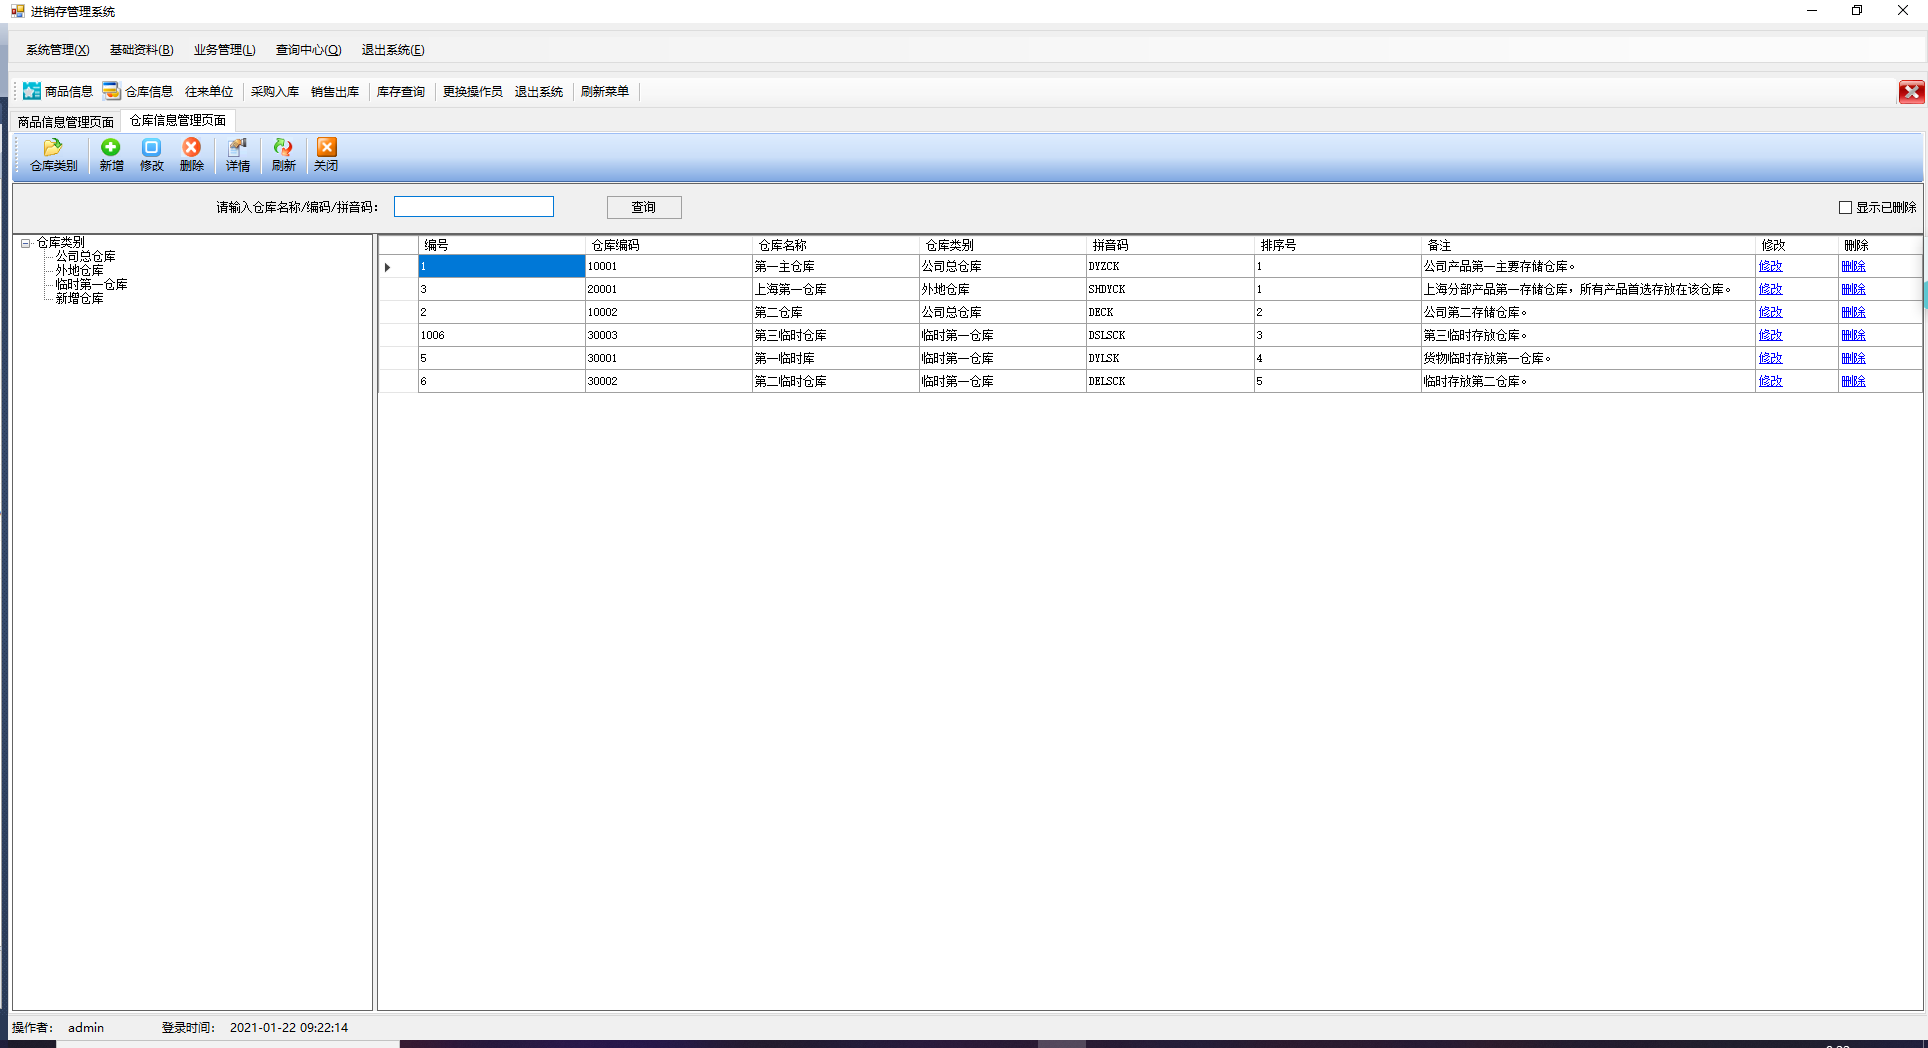Collapse the 仓库类别 tree root node
This screenshot has width=1928, height=1048.
click(x=26, y=243)
